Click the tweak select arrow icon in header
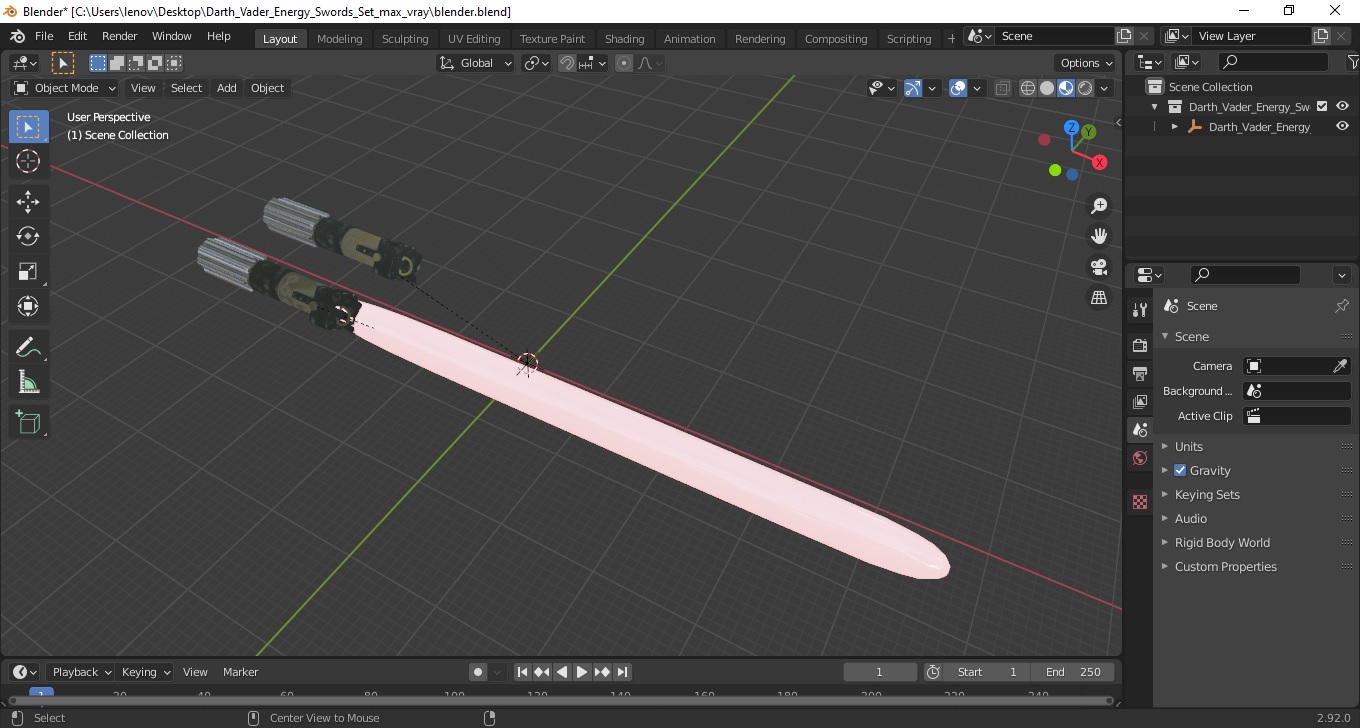 click(x=63, y=63)
